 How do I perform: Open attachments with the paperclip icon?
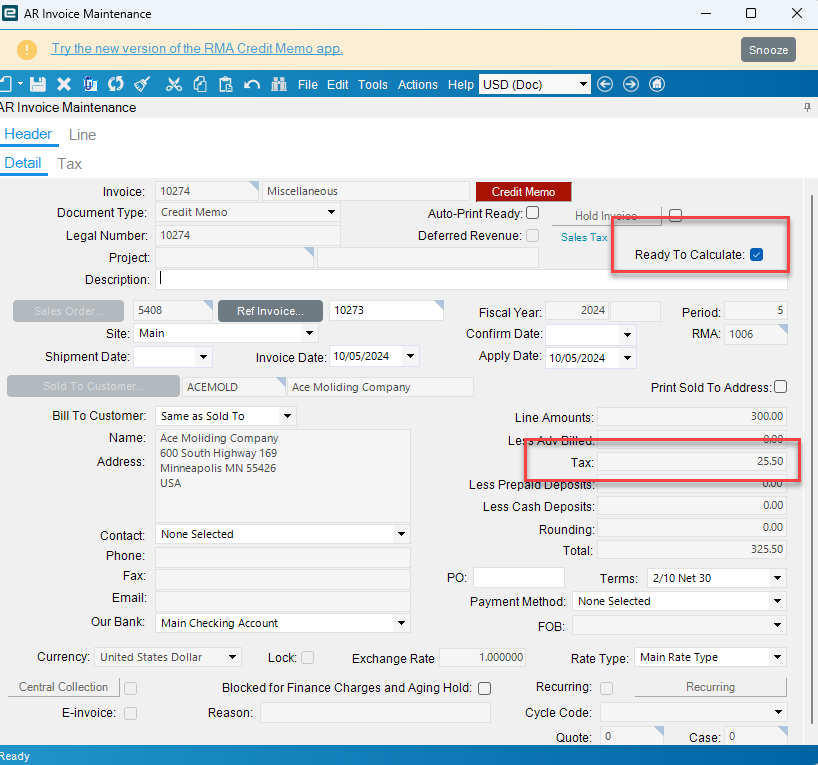tap(90, 84)
